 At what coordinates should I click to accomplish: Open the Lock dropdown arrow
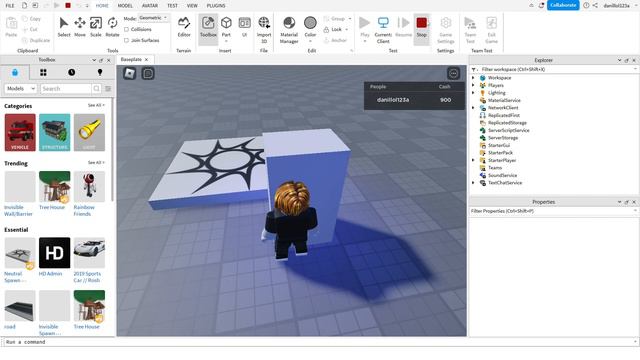point(347,29)
